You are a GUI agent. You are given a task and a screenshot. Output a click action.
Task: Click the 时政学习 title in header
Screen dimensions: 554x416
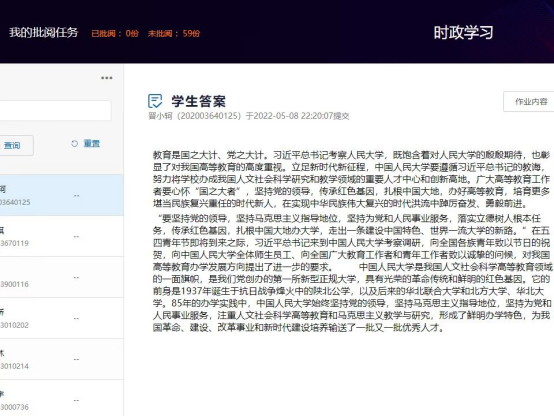(x=463, y=33)
